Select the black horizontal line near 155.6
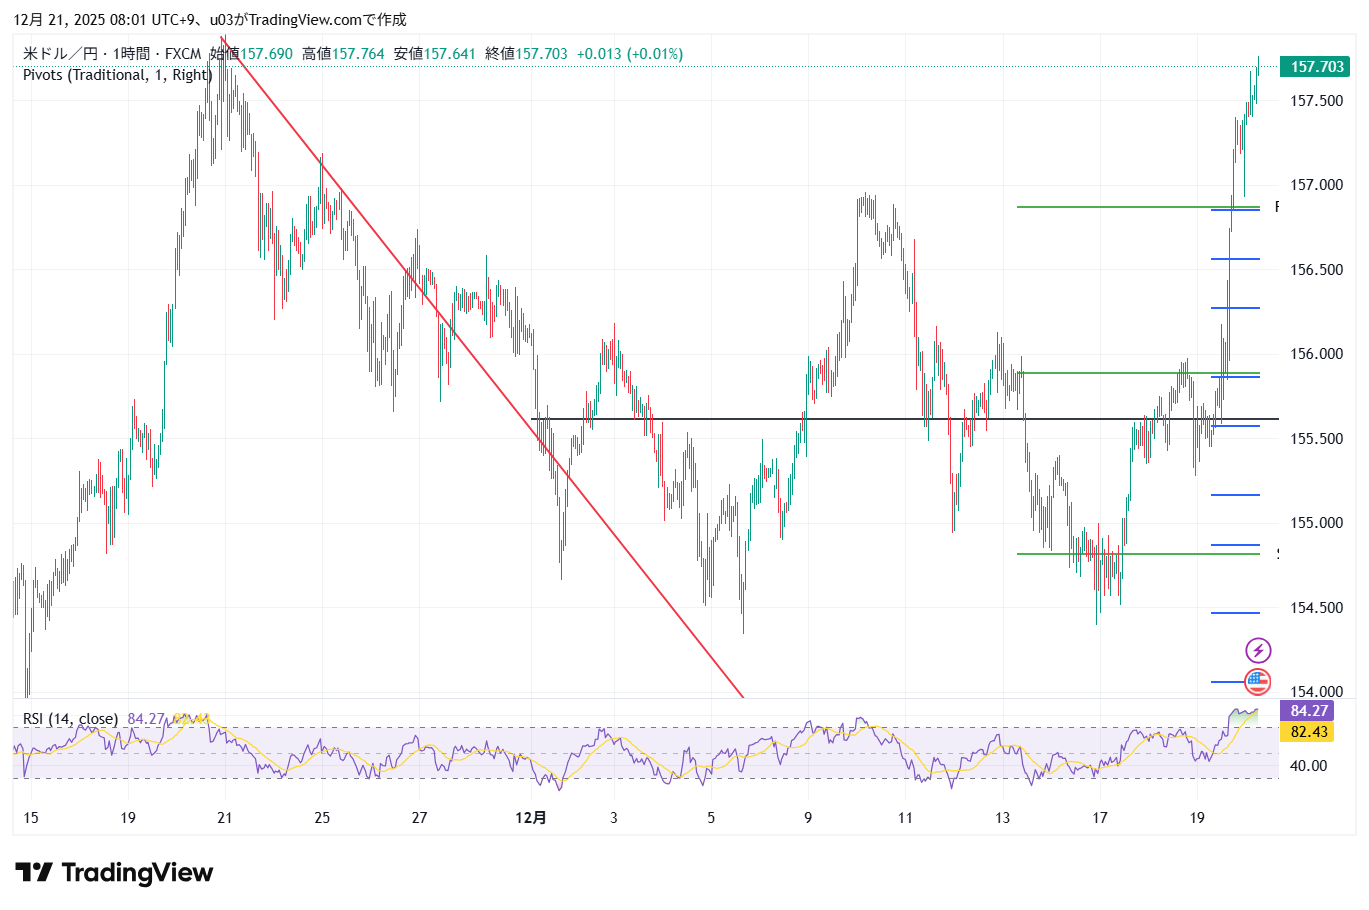 coord(800,419)
